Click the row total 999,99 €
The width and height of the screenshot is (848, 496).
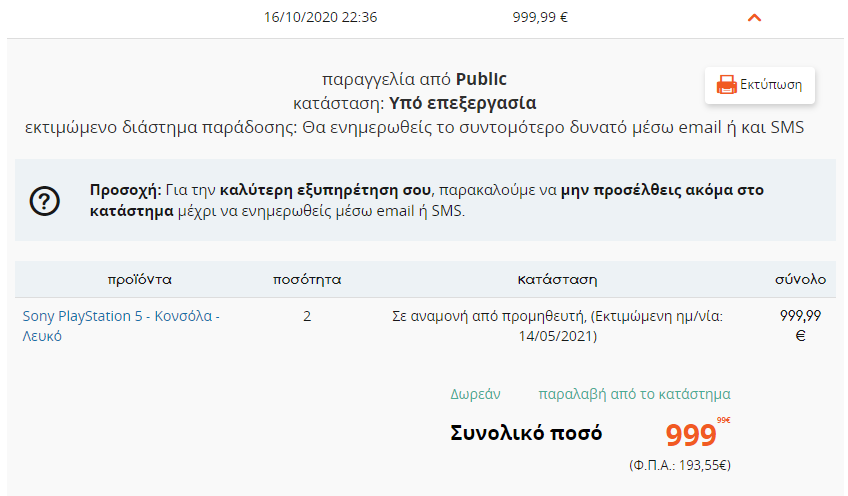tap(800, 326)
